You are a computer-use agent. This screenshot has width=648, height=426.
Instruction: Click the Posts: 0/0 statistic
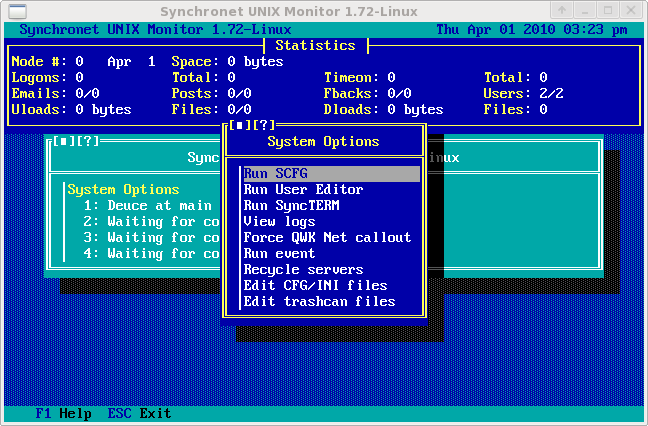(211, 93)
